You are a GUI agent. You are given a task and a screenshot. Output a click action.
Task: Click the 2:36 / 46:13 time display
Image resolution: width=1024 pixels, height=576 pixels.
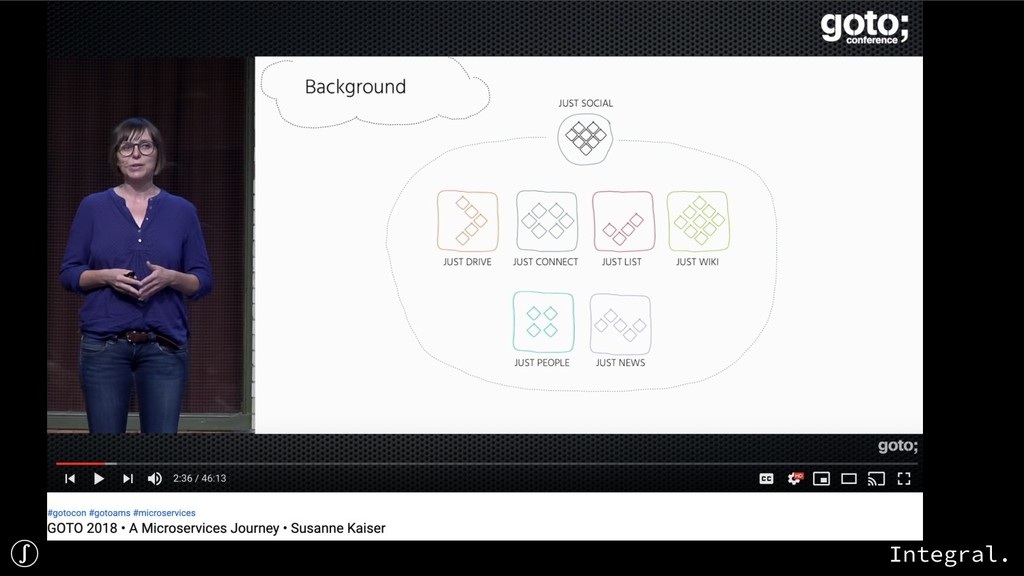pyautogui.click(x=199, y=479)
